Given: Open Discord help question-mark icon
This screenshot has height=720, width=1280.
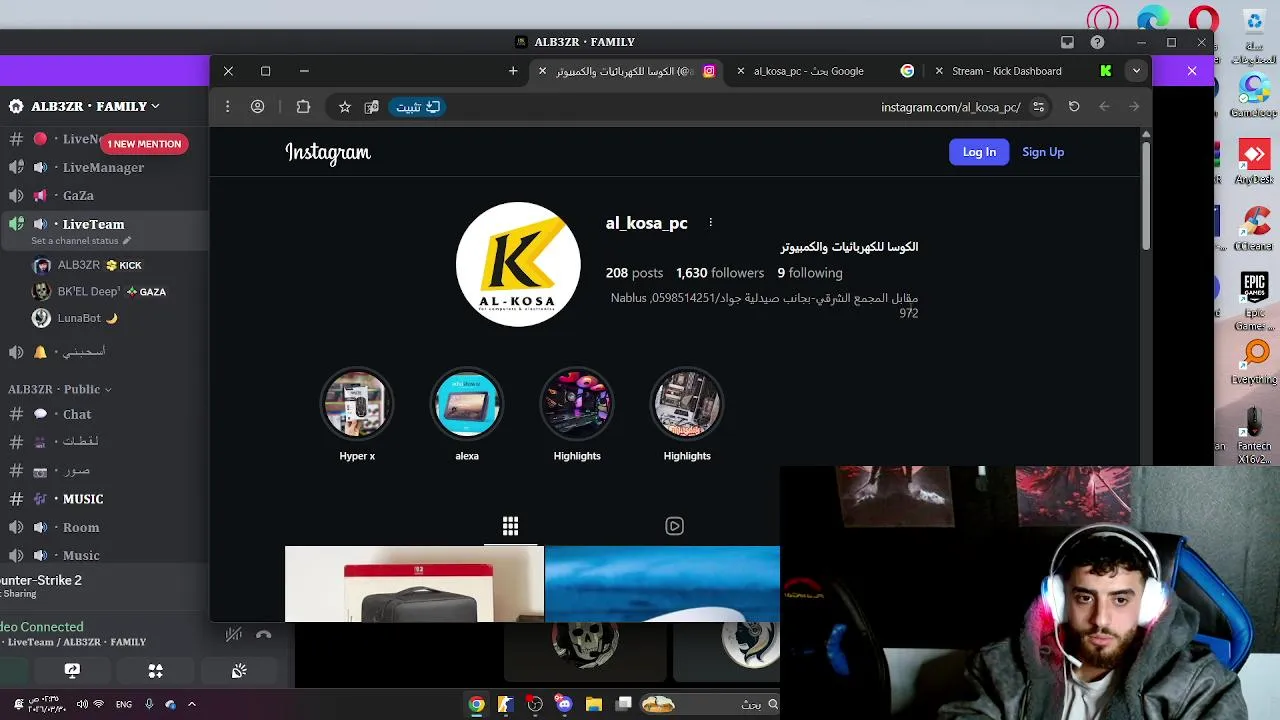Looking at the screenshot, I should (x=1097, y=42).
